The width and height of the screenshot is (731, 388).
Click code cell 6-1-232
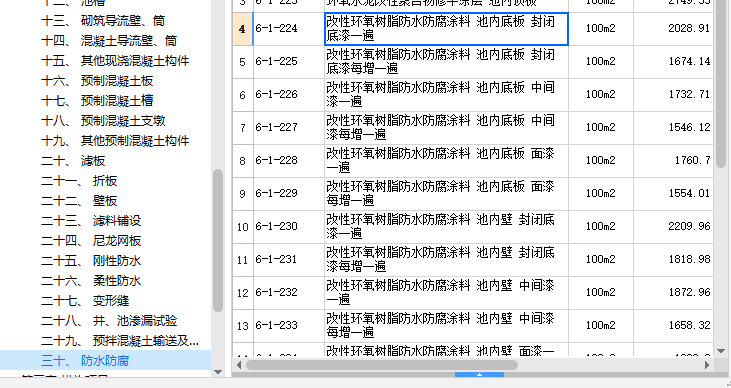(289, 293)
